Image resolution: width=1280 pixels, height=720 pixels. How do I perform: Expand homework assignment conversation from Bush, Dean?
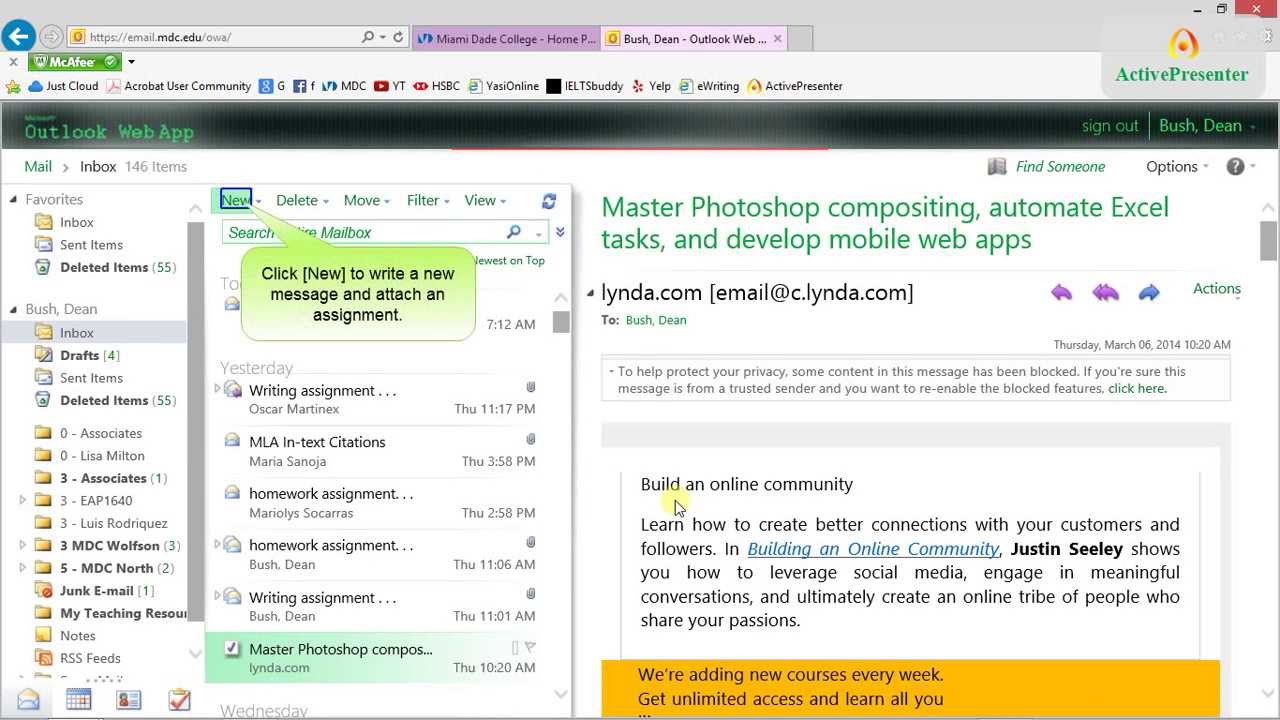click(x=218, y=544)
